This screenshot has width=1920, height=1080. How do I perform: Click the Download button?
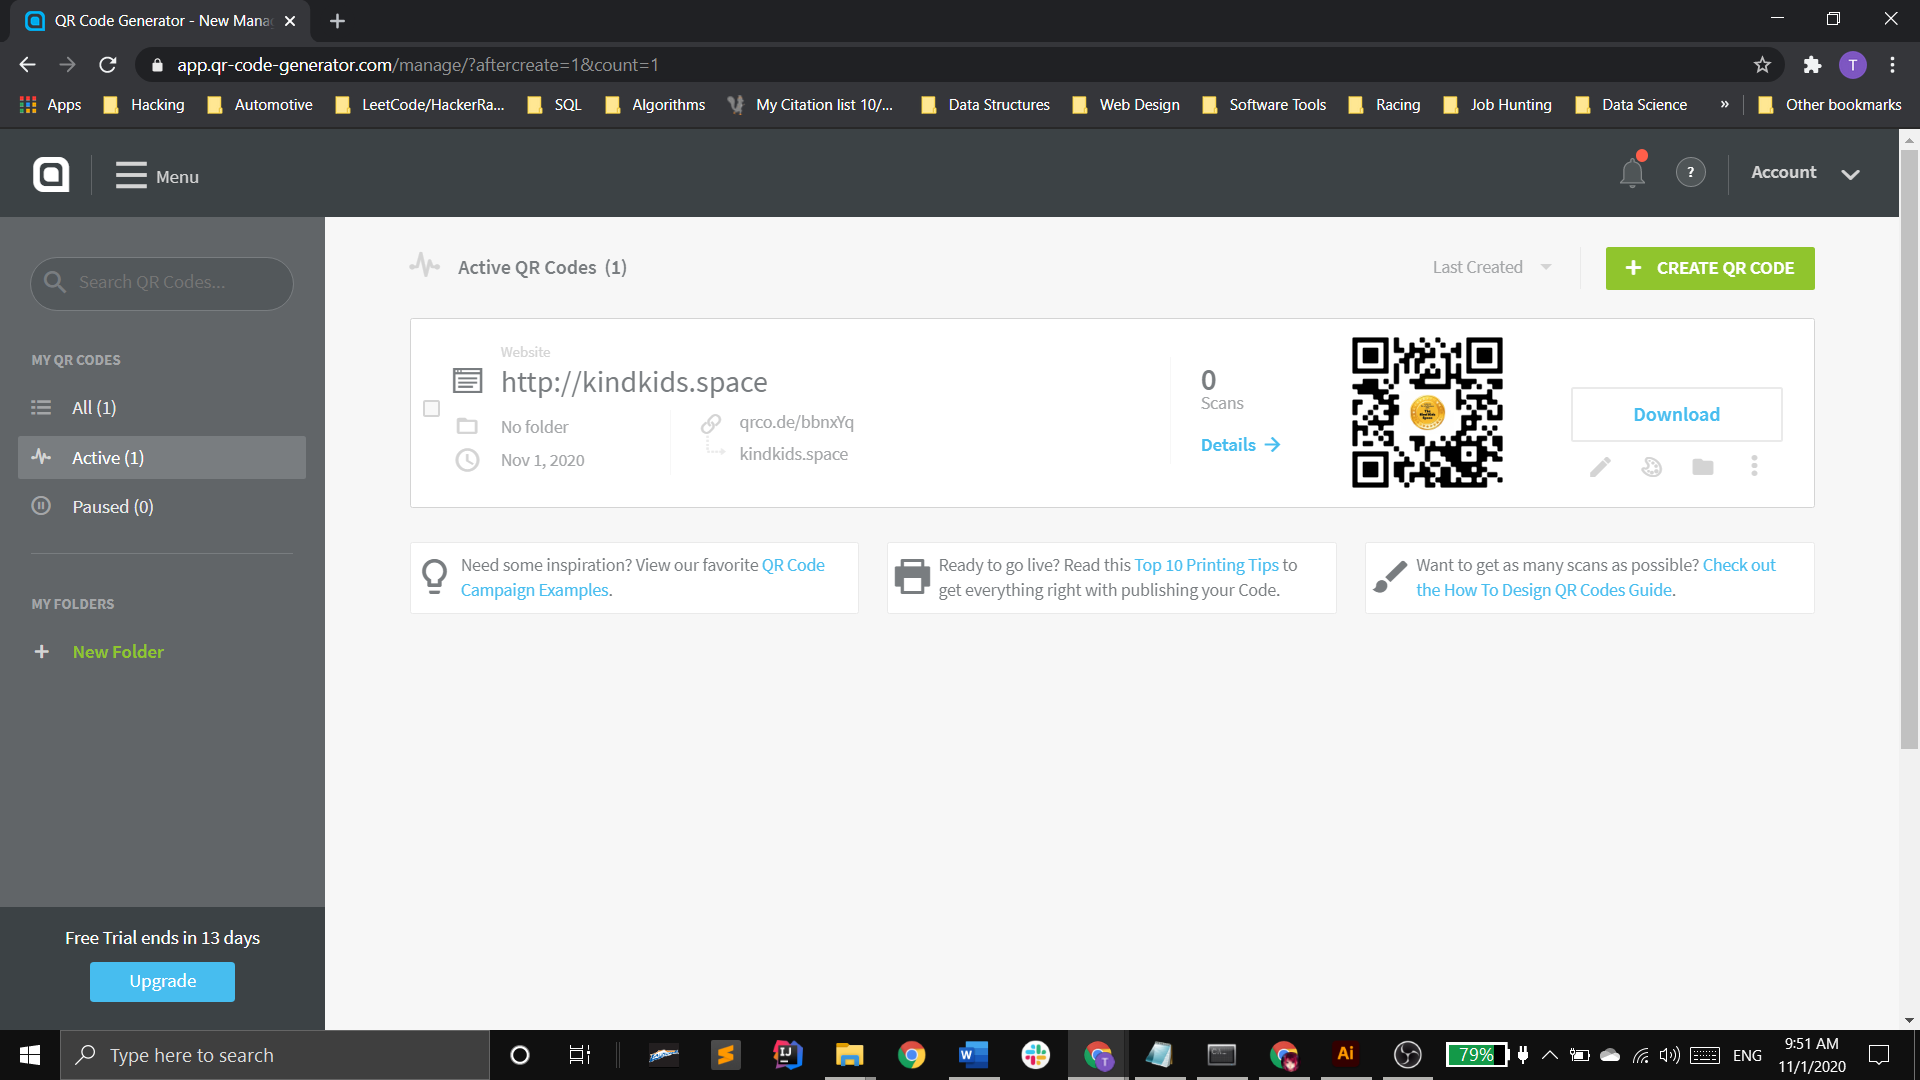tap(1676, 414)
